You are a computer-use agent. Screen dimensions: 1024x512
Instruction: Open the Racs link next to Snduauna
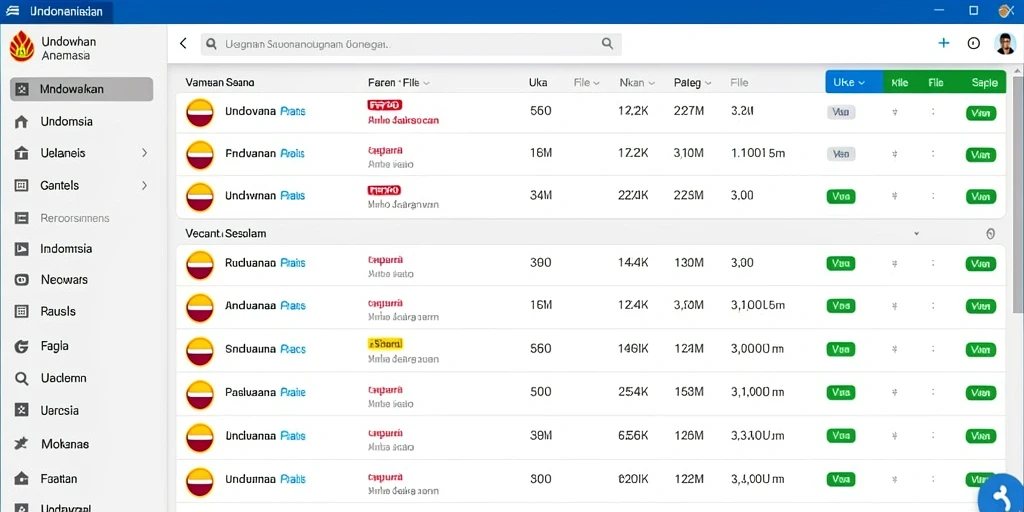(292, 349)
